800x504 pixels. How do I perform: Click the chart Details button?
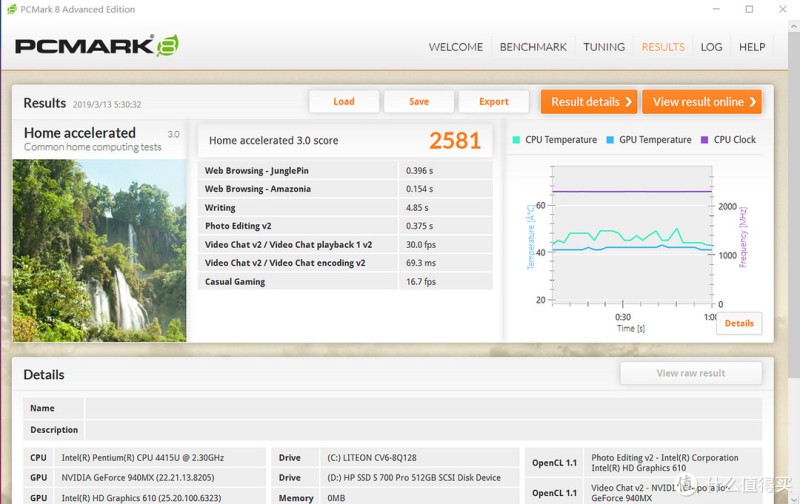[739, 323]
